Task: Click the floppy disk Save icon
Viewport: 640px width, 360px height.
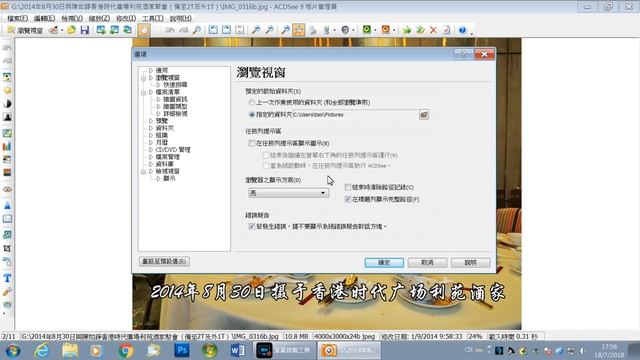Action: tap(84, 30)
